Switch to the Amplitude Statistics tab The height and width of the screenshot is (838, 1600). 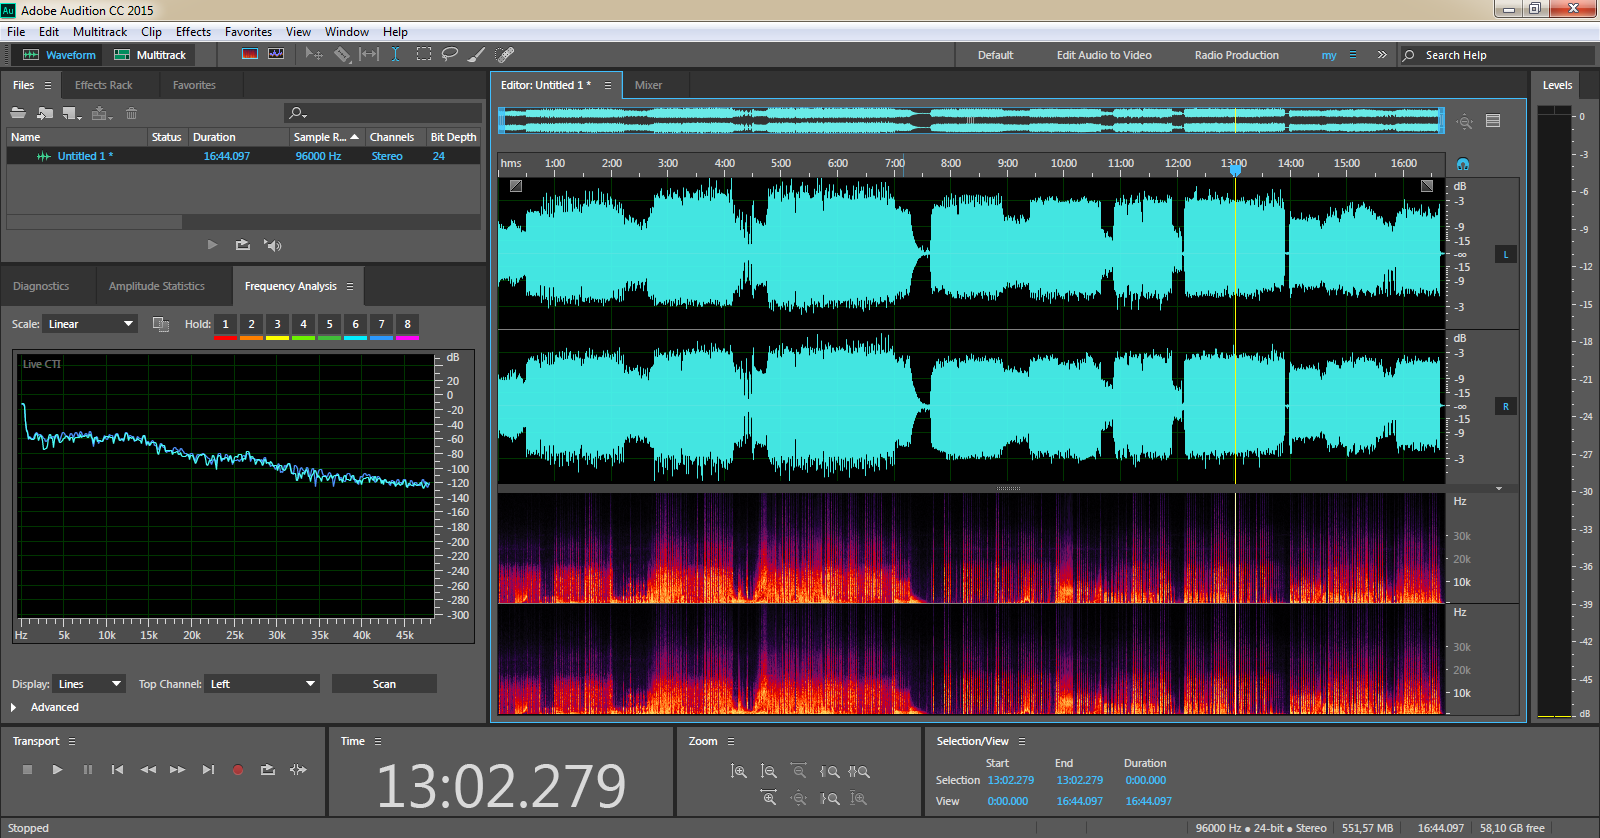click(157, 286)
